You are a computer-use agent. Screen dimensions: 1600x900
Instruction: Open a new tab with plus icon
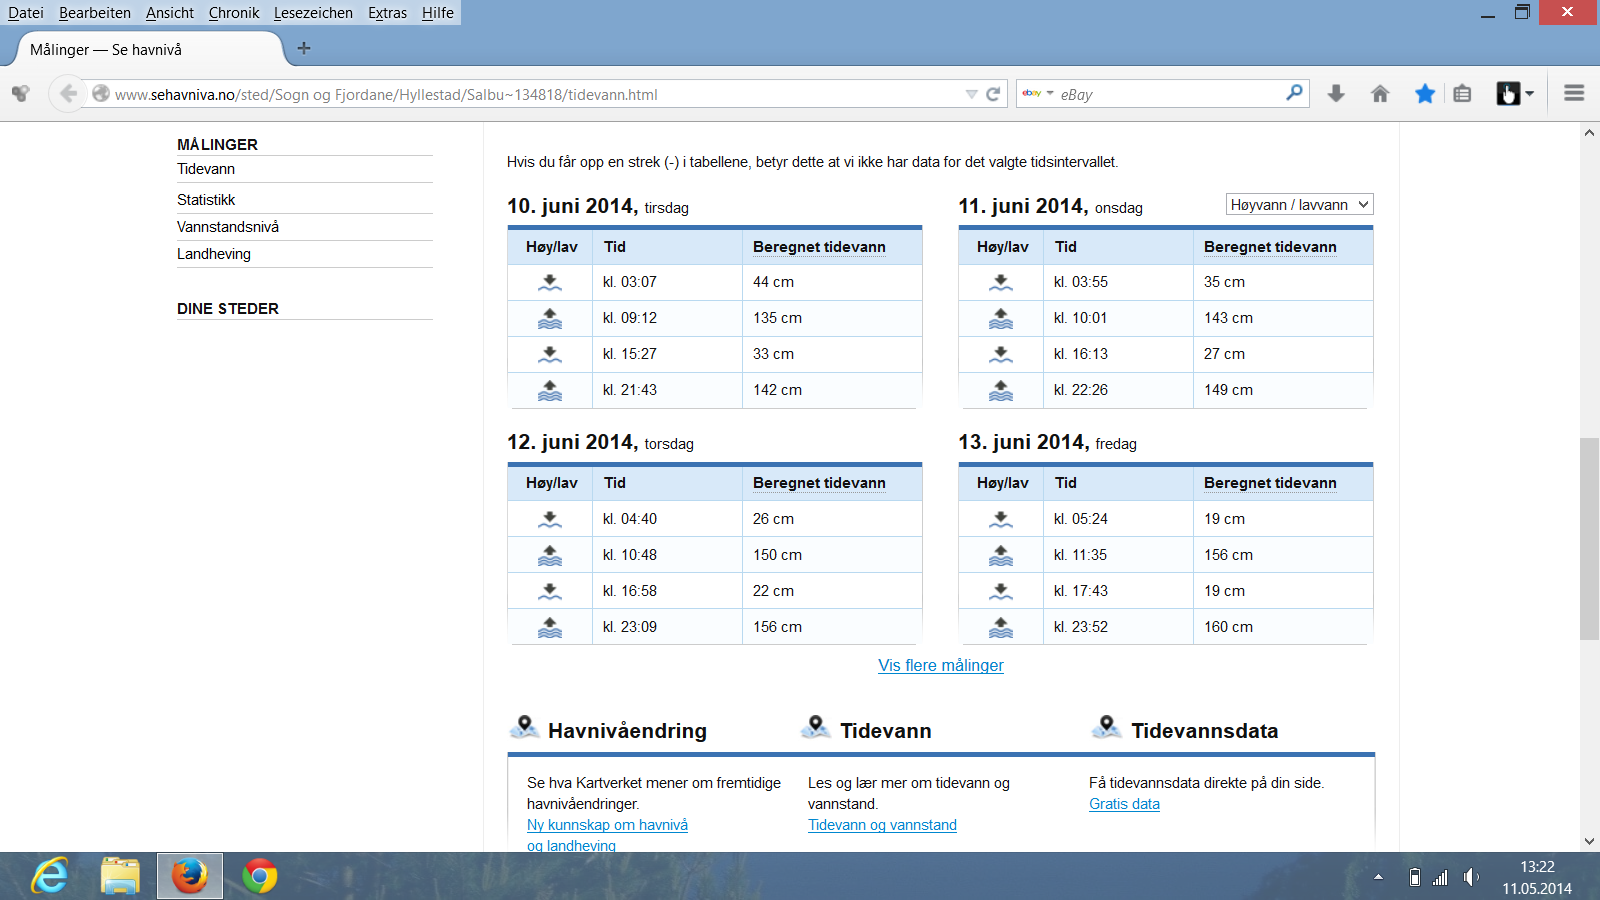[x=304, y=48]
